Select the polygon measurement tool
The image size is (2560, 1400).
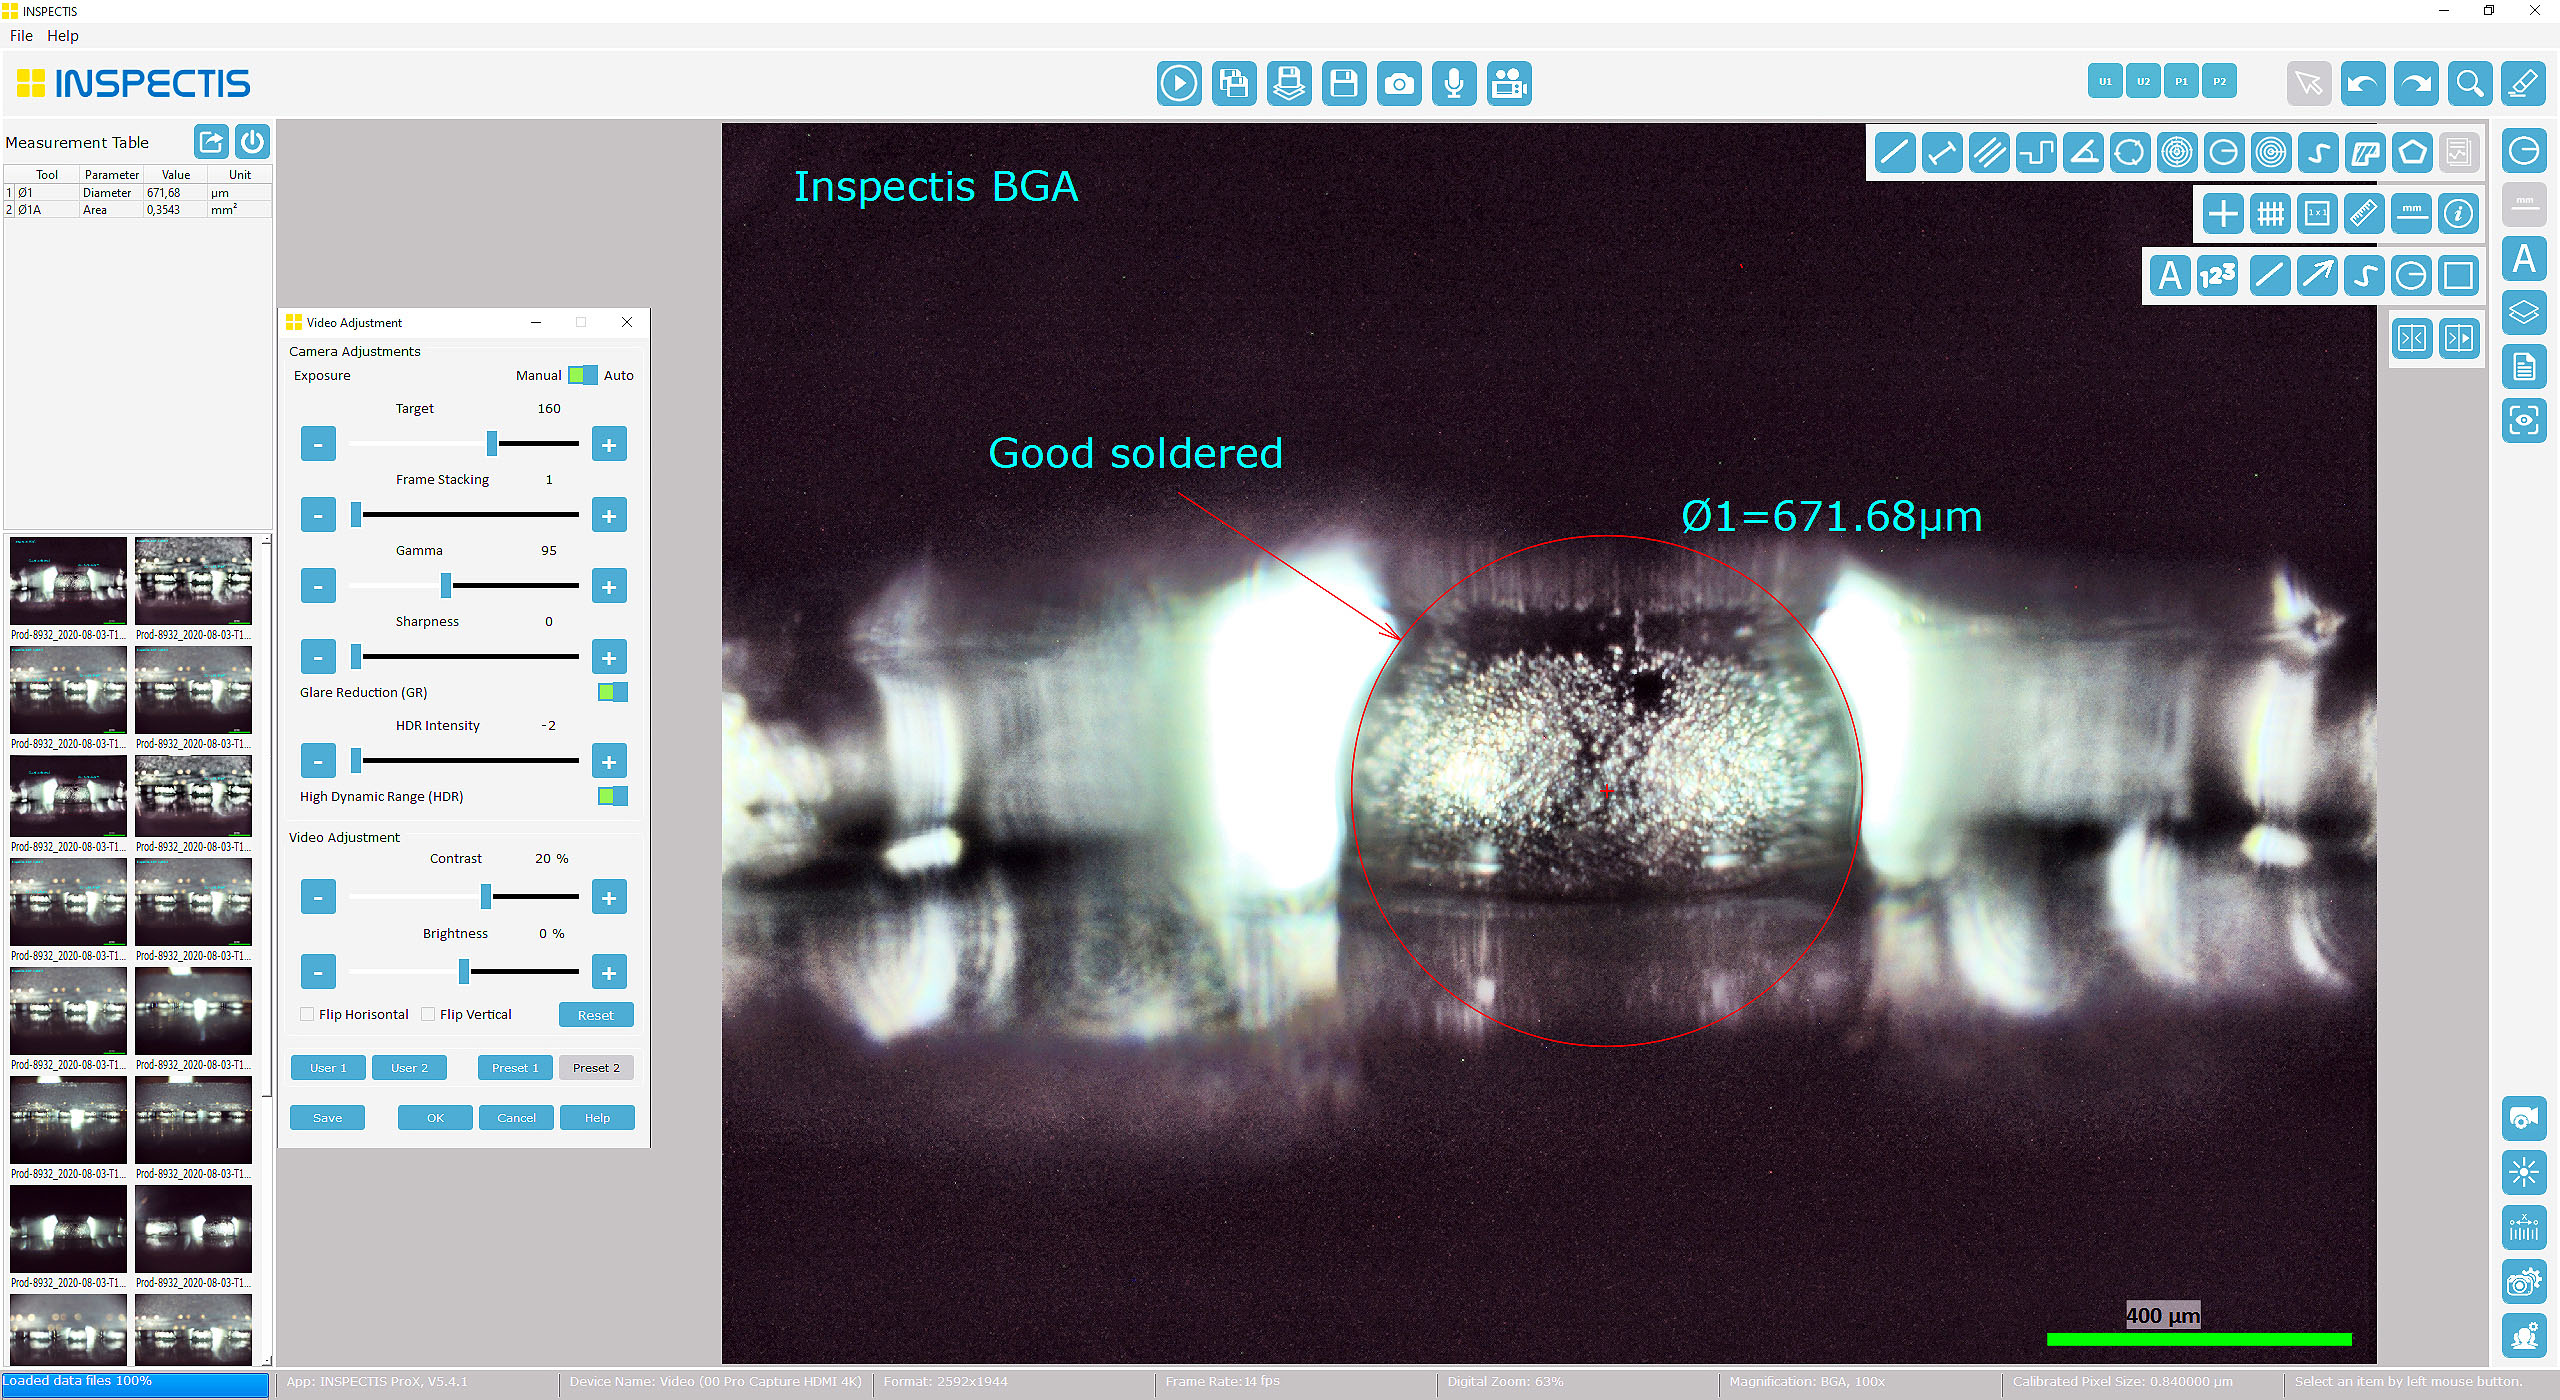(2411, 152)
